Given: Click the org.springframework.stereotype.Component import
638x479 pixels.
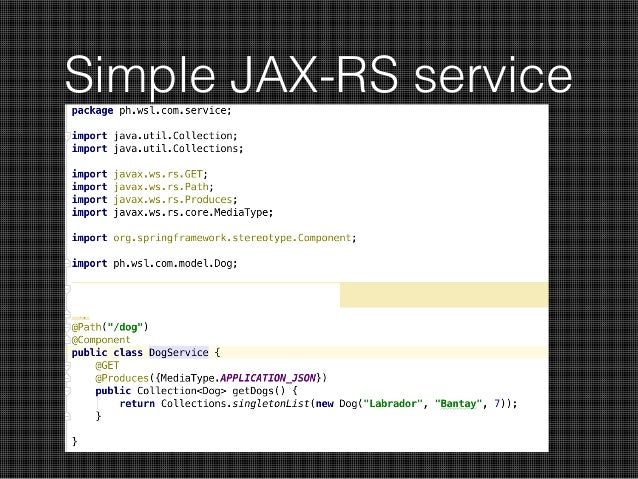Looking at the screenshot, I should [214, 238].
